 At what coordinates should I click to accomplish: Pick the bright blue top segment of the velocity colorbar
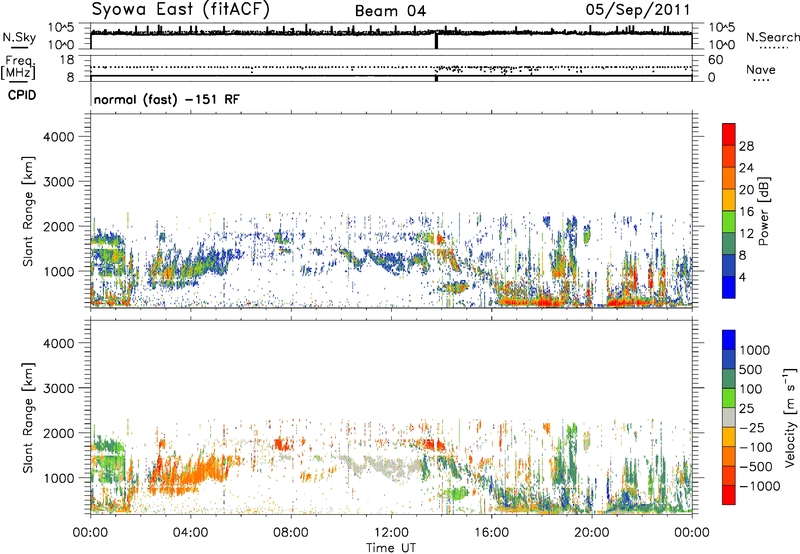[729, 340]
